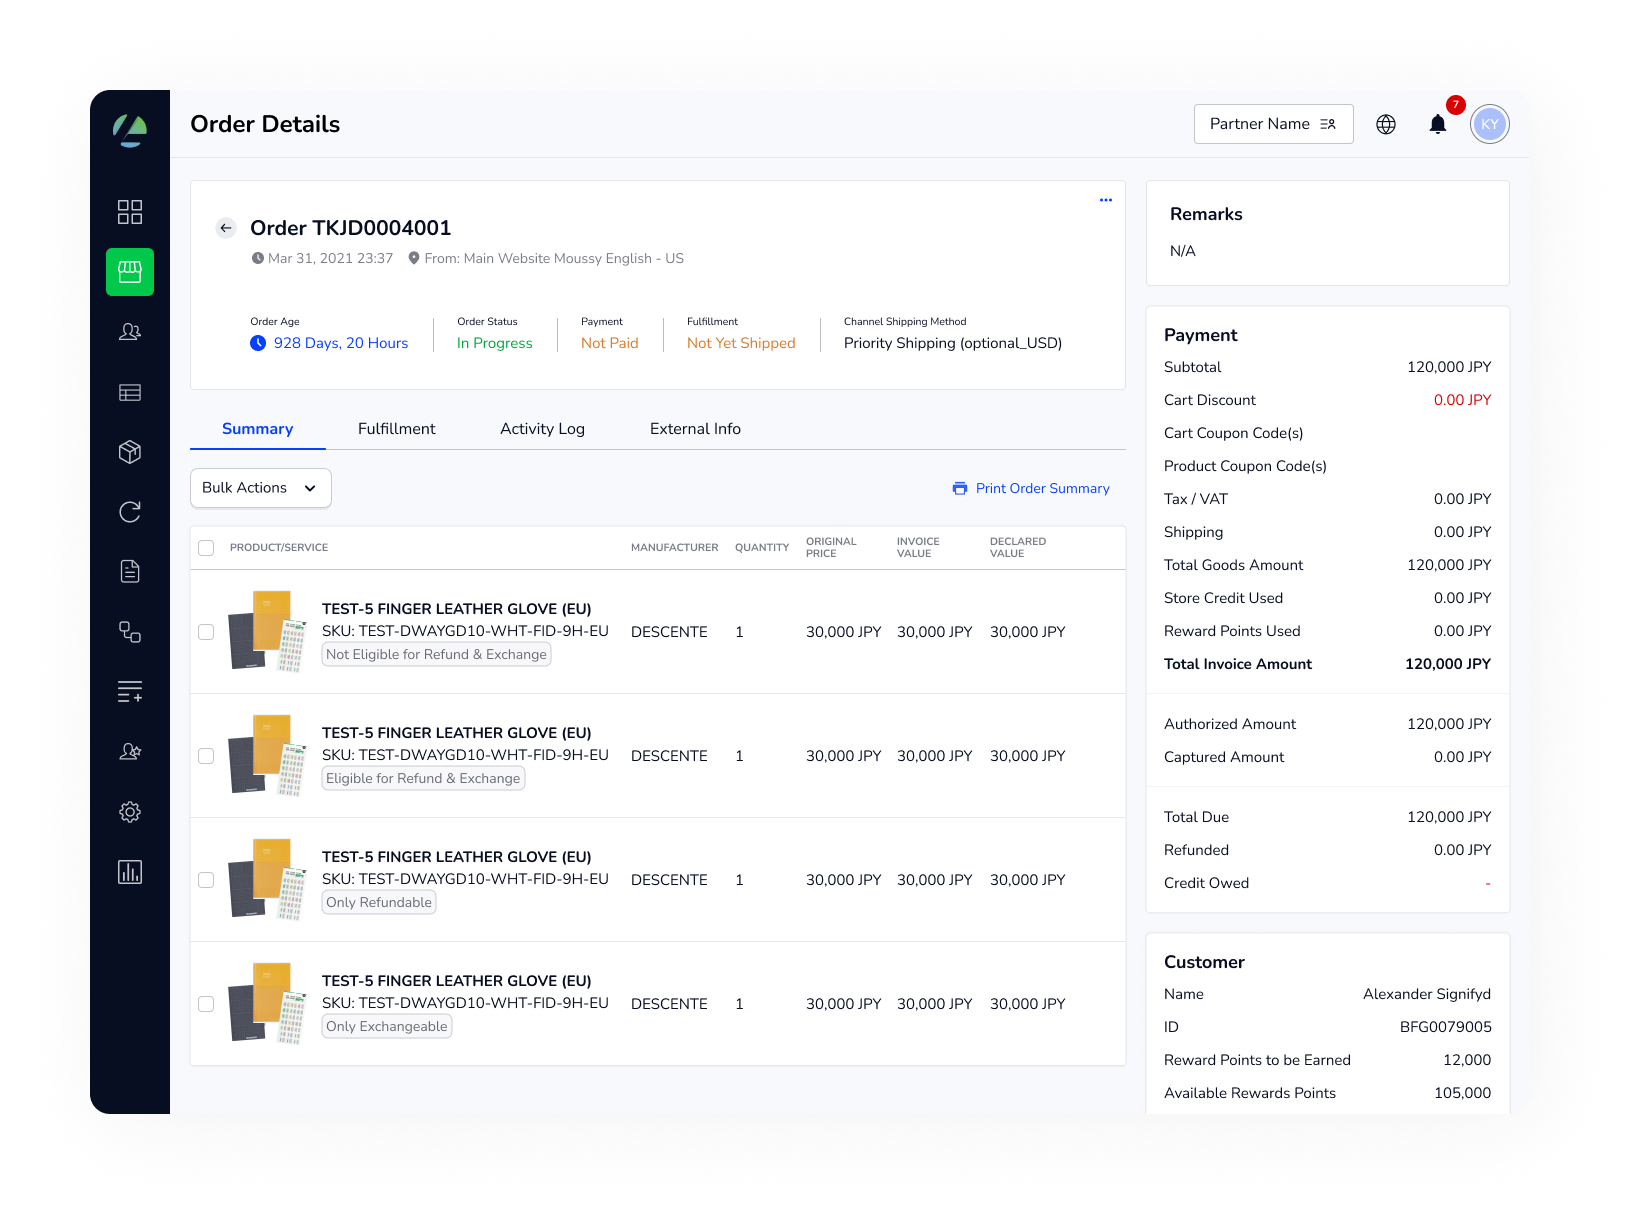Check the Only Refundable item row

click(x=206, y=880)
